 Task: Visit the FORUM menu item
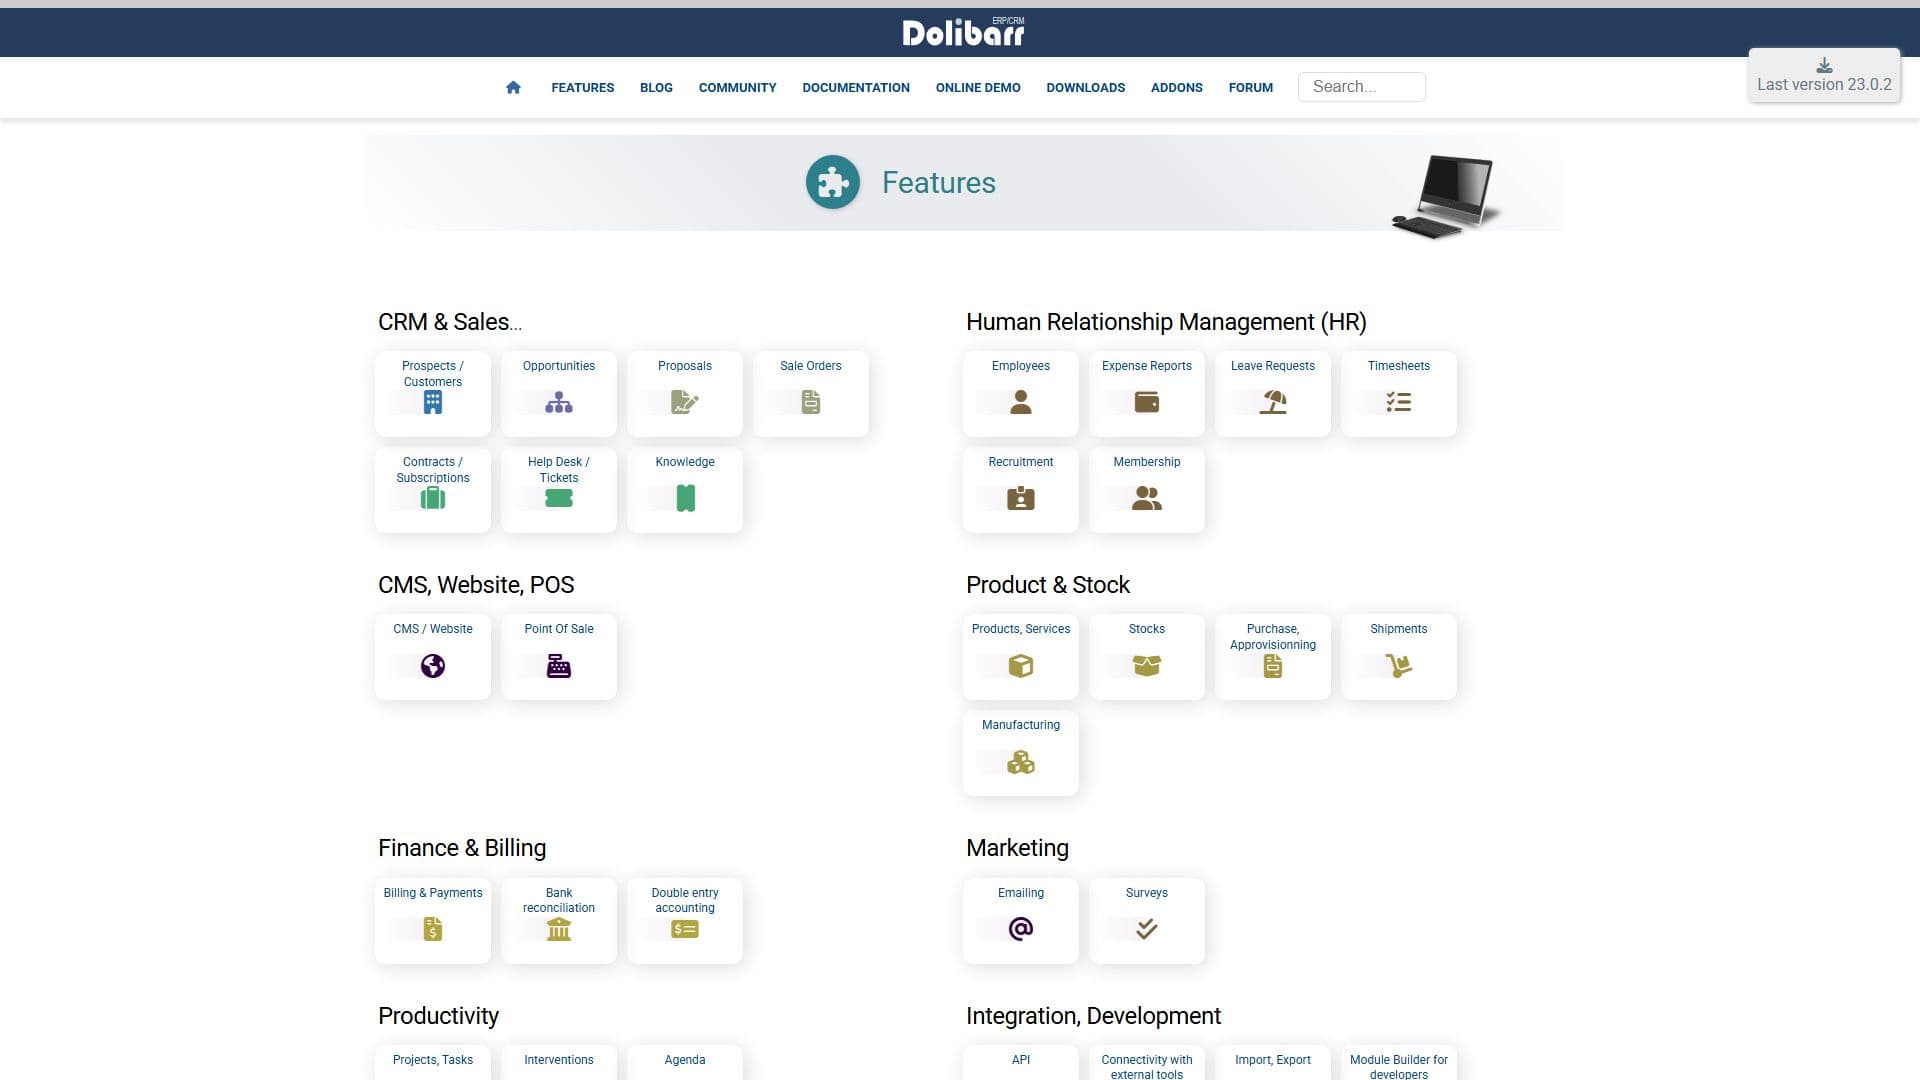tap(1251, 88)
